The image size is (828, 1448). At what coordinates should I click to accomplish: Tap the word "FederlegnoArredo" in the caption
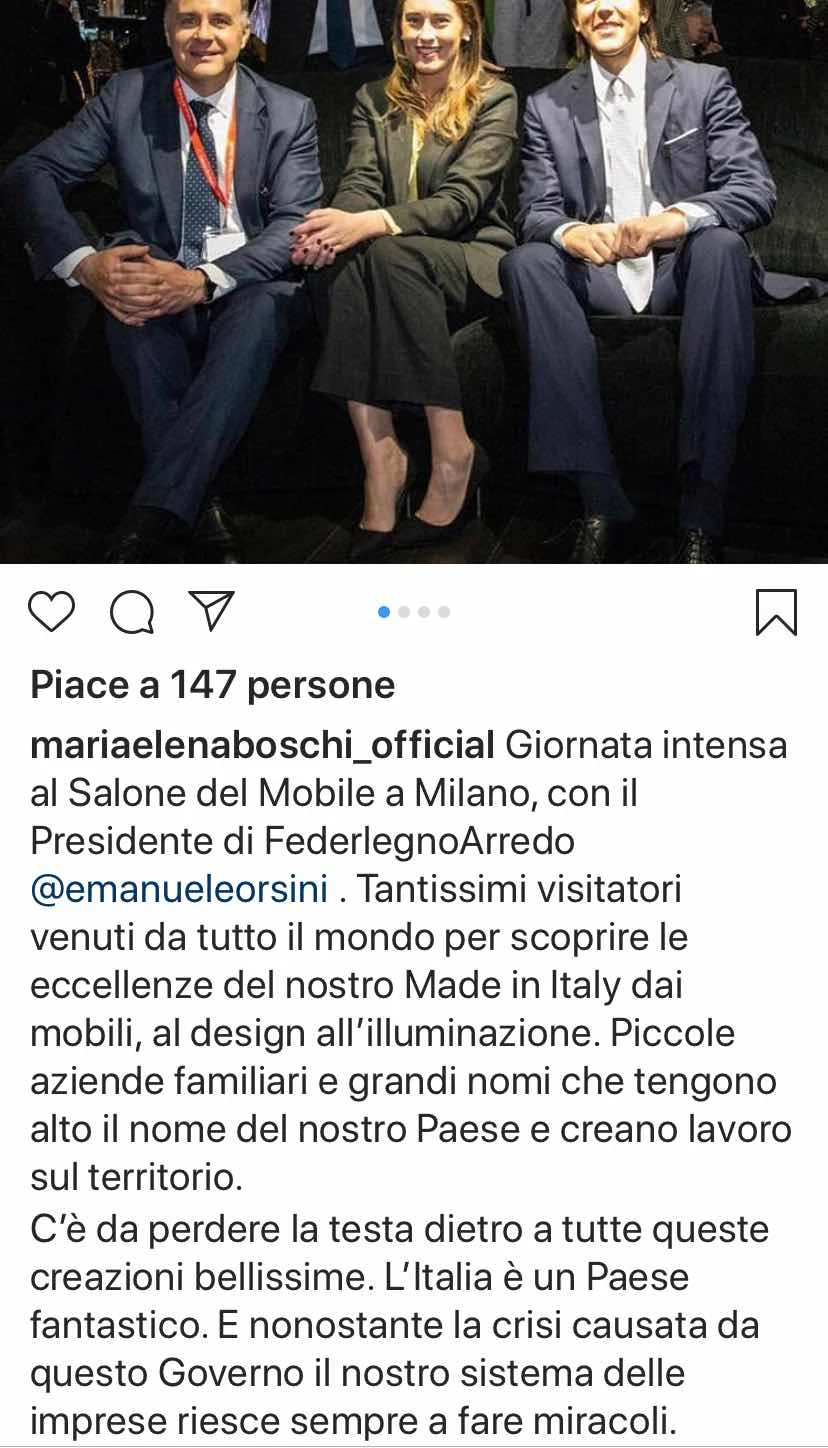(419, 841)
